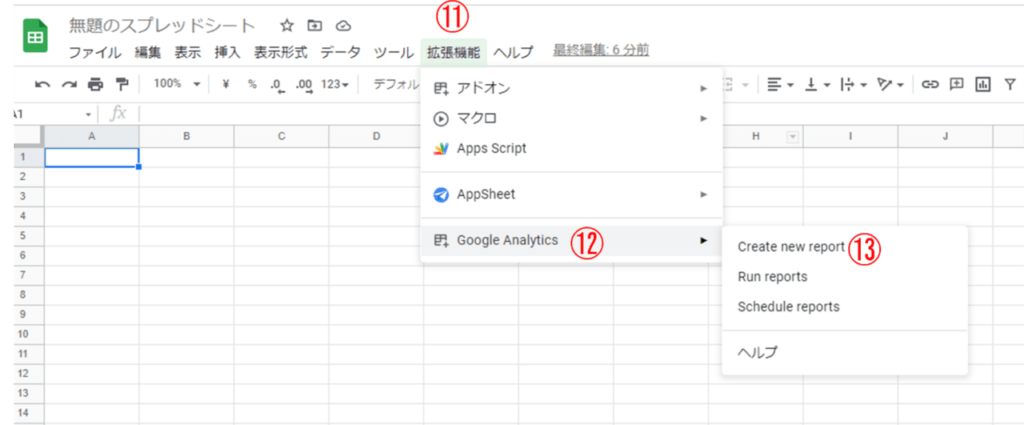The image size is (1024, 425).
Task: Click the Undo arrow icon
Action: [x=42, y=85]
